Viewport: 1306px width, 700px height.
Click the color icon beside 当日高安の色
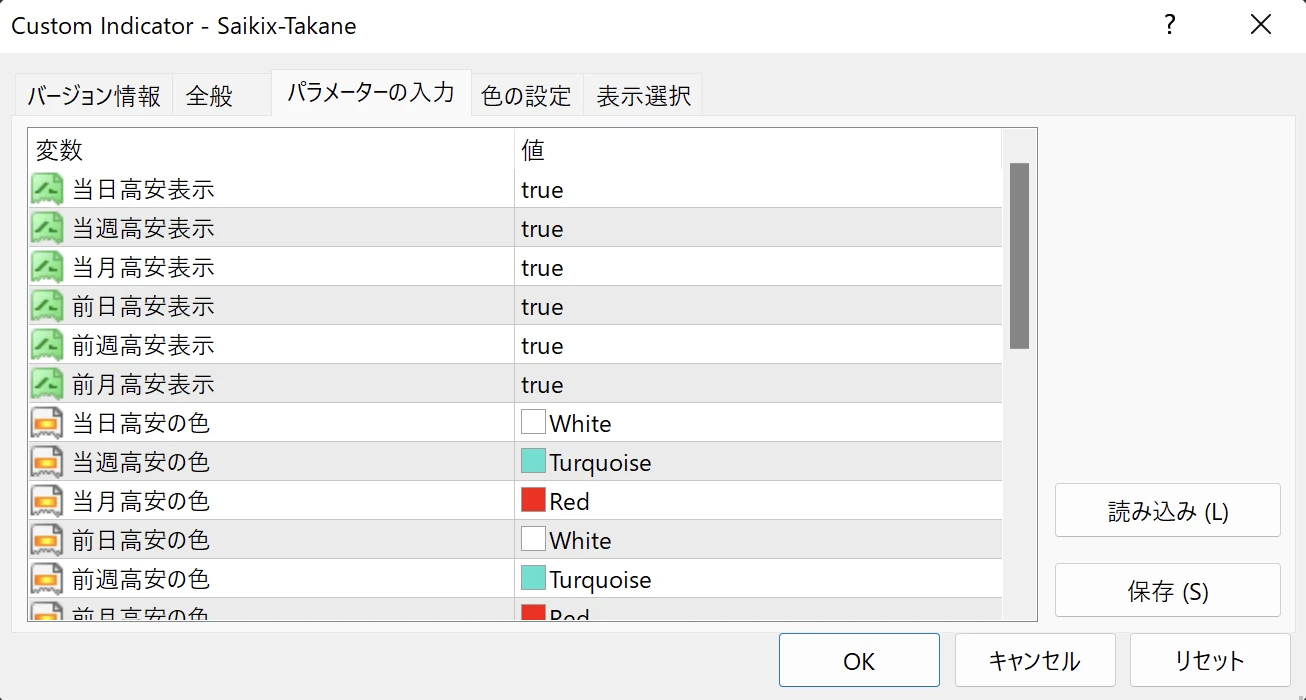(47, 423)
